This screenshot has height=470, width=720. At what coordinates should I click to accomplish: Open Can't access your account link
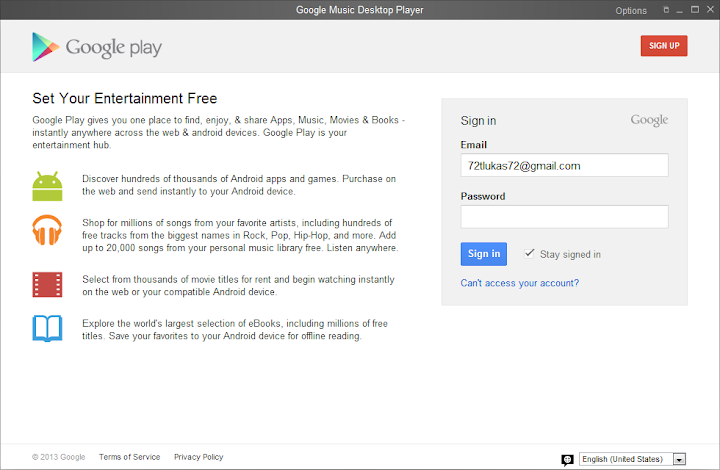click(520, 283)
